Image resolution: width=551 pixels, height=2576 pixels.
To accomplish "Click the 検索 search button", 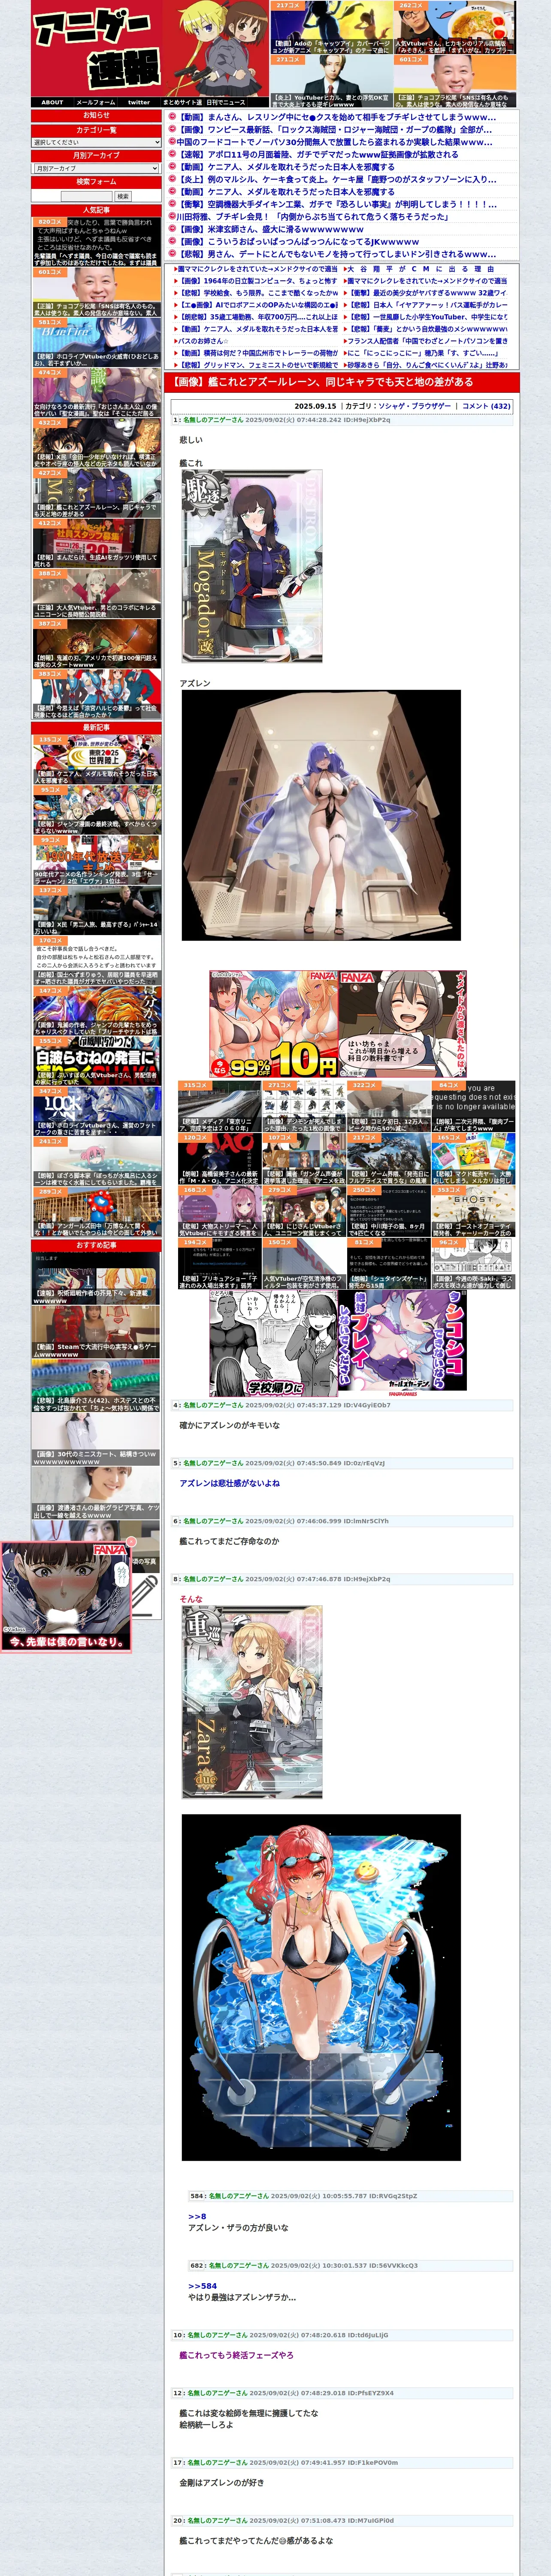I will pyautogui.click(x=123, y=196).
